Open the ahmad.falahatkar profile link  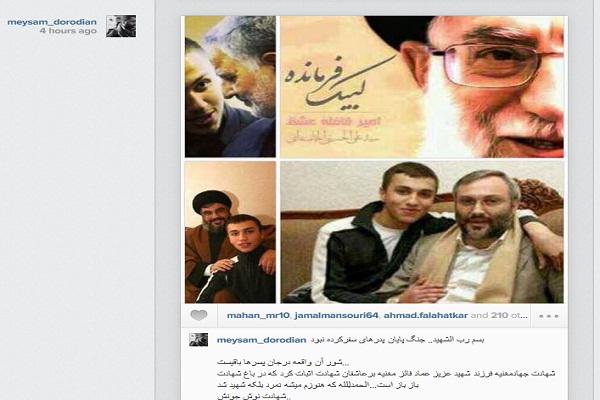(x=426, y=315)
